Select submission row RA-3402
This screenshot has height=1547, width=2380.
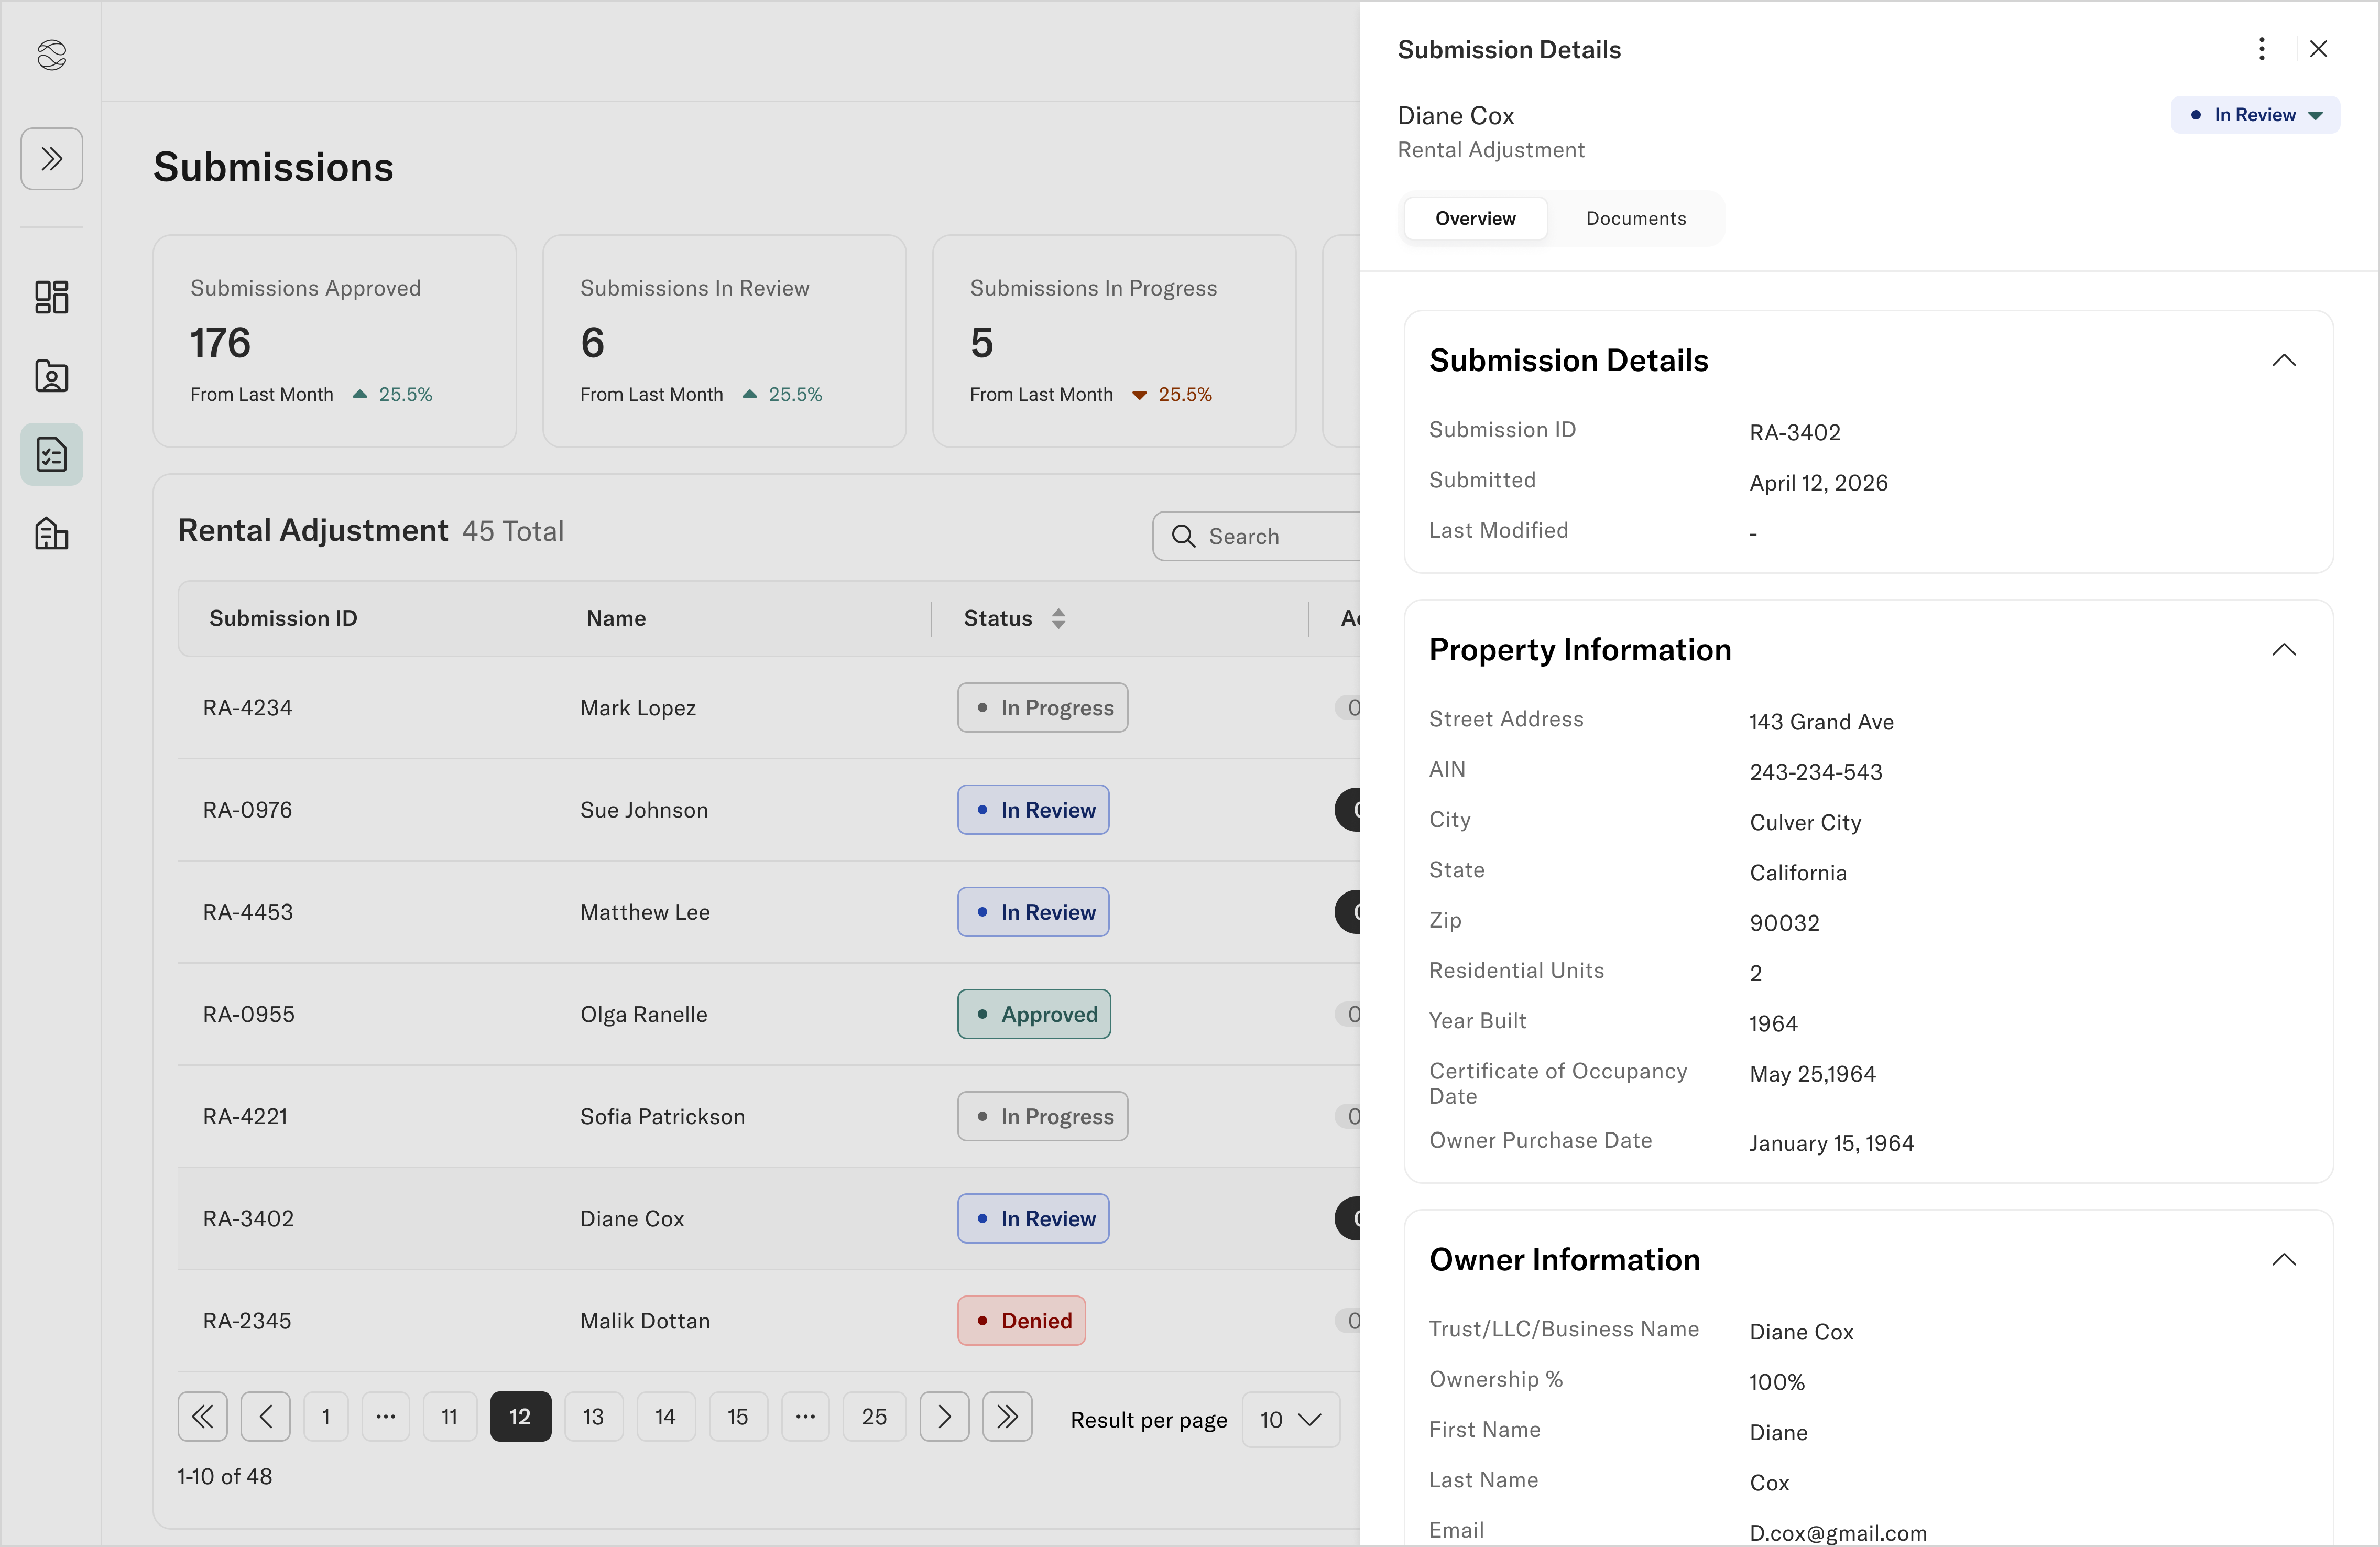click(x=768, y=1218)
